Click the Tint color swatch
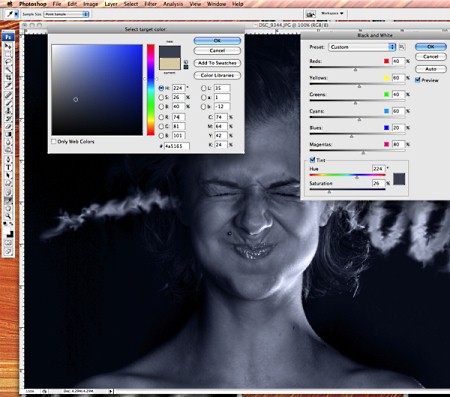450x397 pixels. (x=399, y=179)
